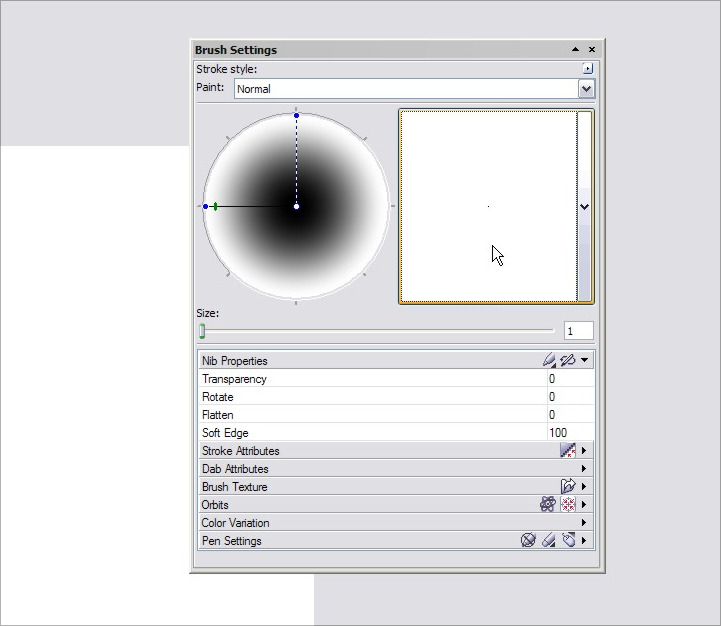Collapse the Nib Properties section arrow
Screen dimensions: 721x626
pos(584,360)
